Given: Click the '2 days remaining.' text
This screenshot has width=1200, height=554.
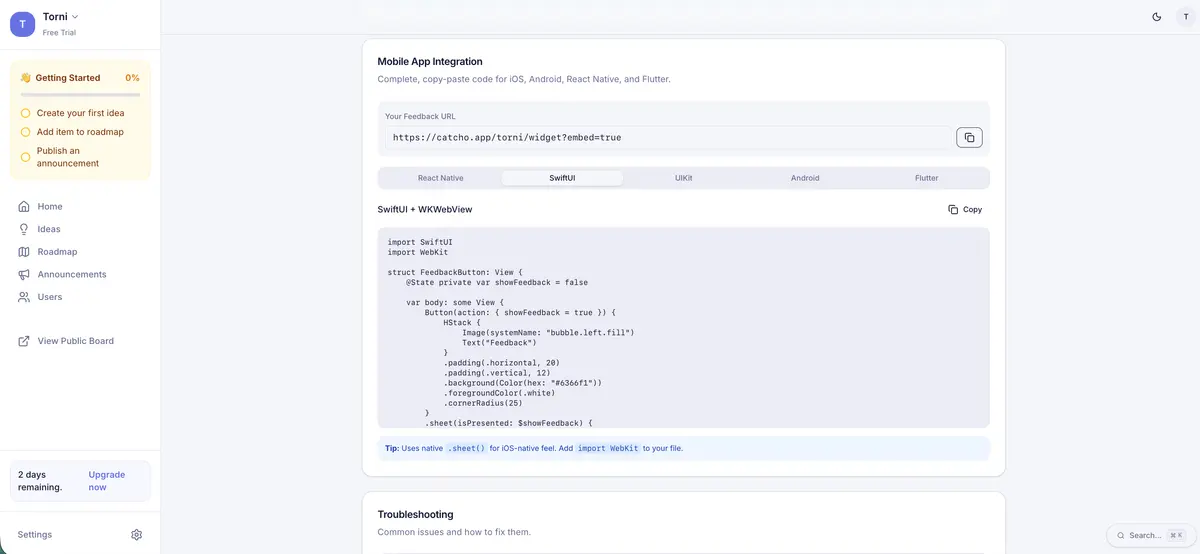Looking at the screenshot, I should 40,481.
